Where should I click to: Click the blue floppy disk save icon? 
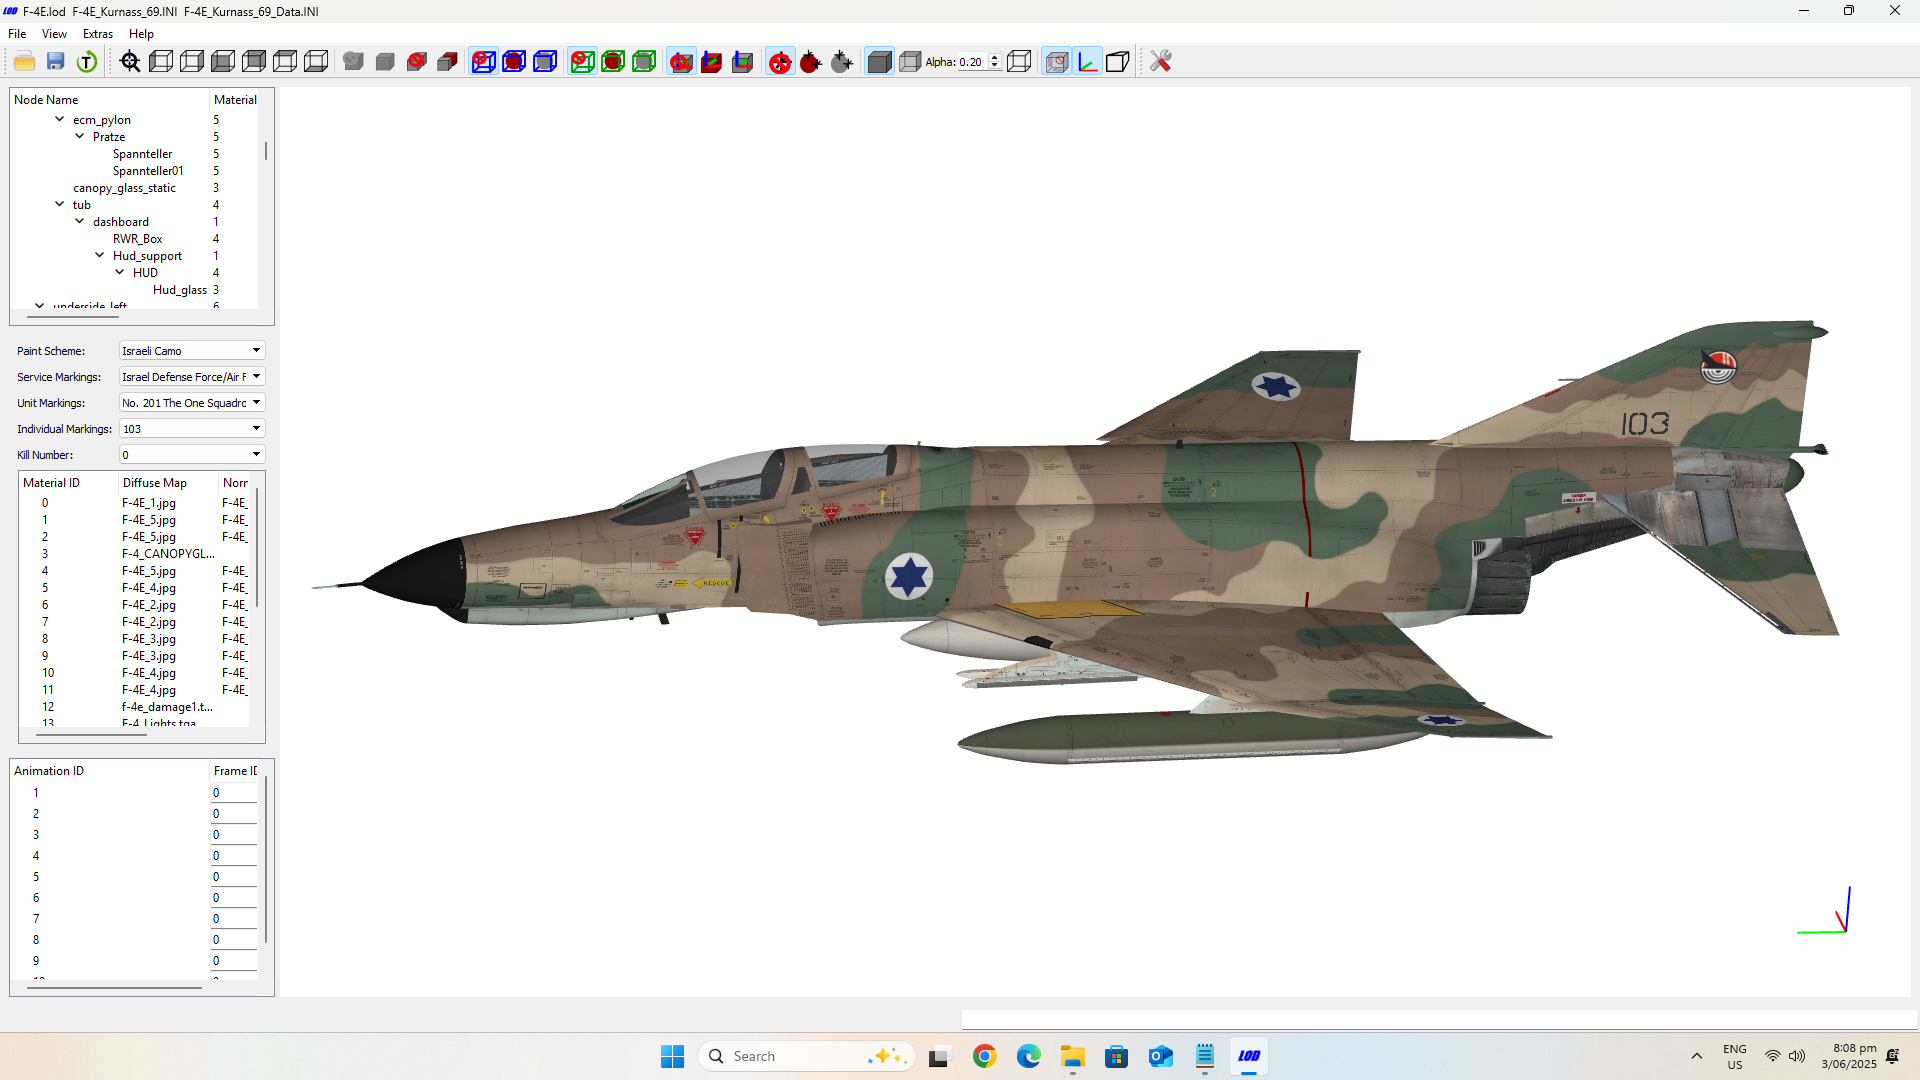pos(56,62)
